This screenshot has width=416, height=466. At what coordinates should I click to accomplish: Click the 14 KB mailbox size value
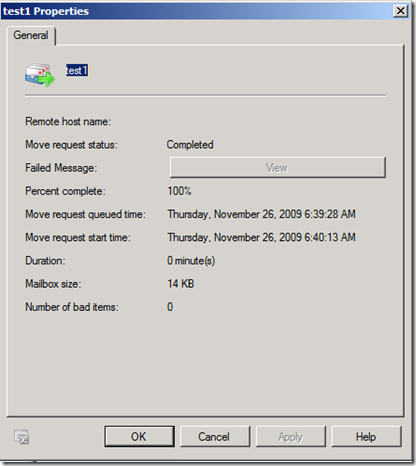click(x=181, y=284)
